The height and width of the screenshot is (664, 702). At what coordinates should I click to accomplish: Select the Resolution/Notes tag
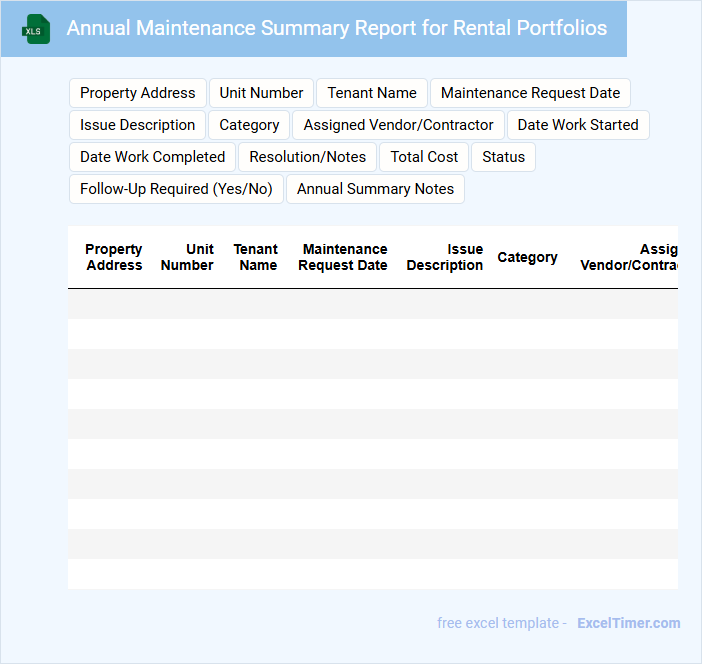[308, 157]
